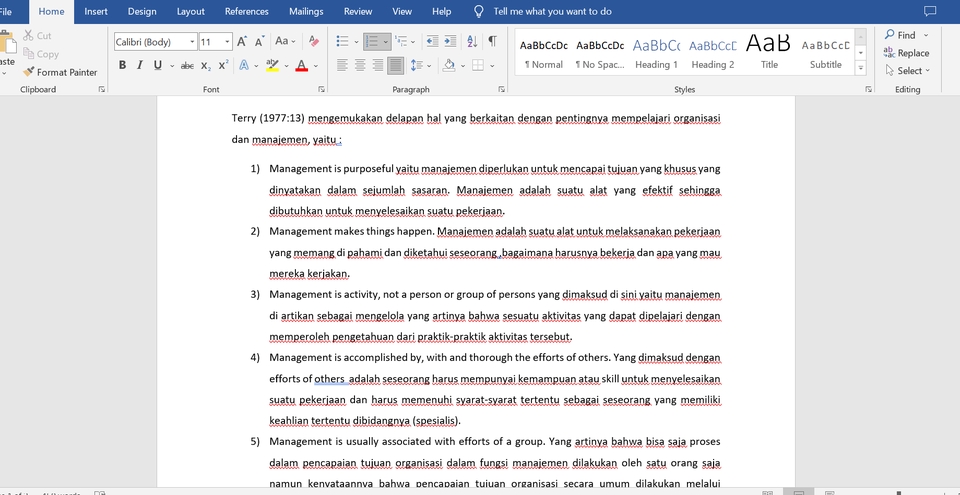Toggle Justify alignment button
Screen dimensions: 960x495
(x=396, y=65)
